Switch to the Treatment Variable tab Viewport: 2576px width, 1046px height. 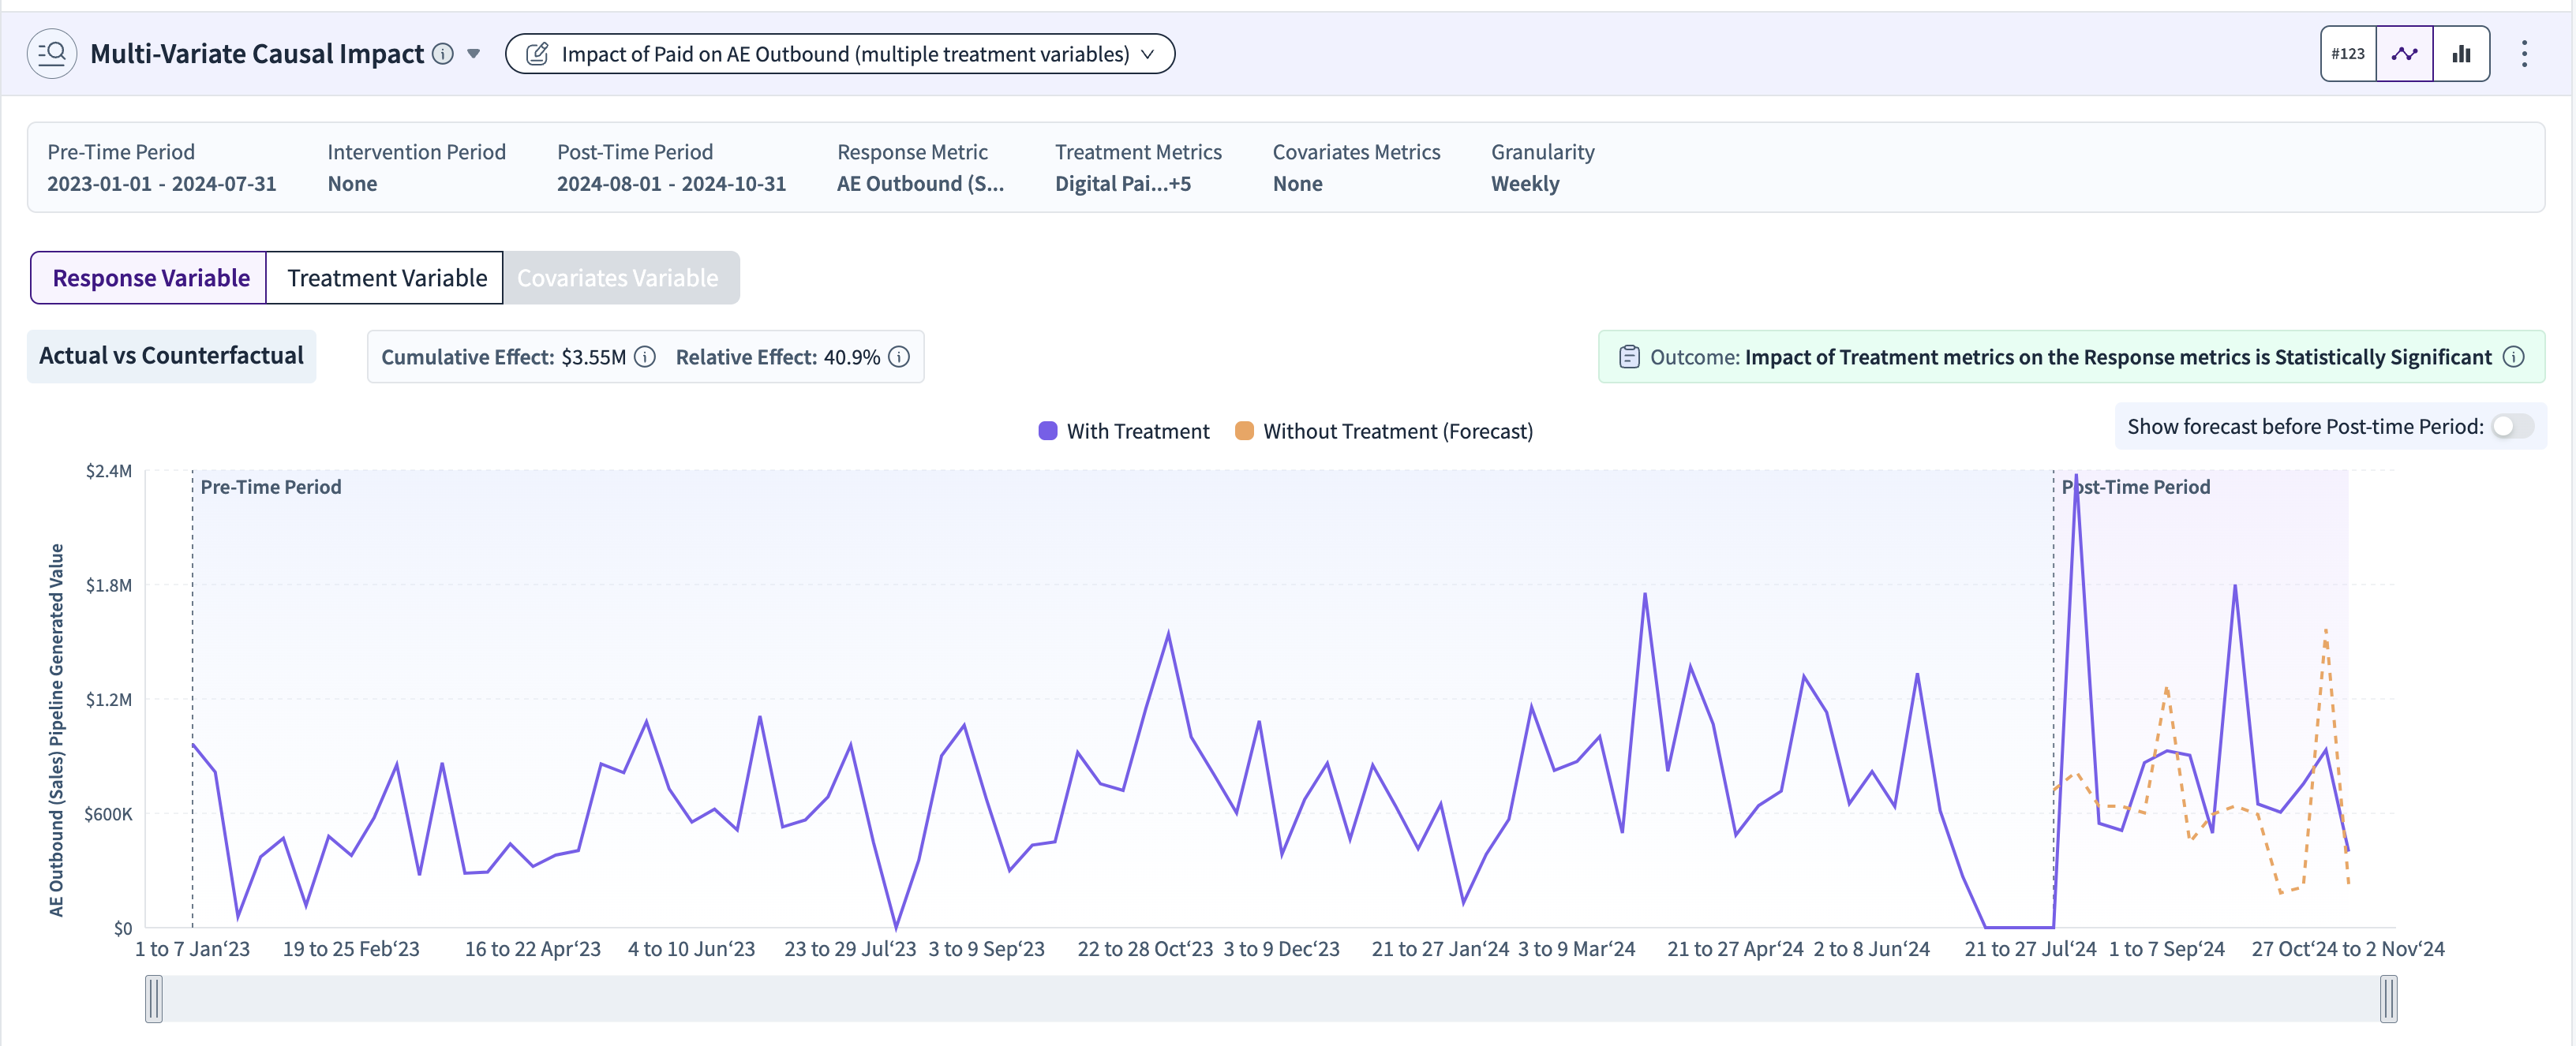[386, 278]
